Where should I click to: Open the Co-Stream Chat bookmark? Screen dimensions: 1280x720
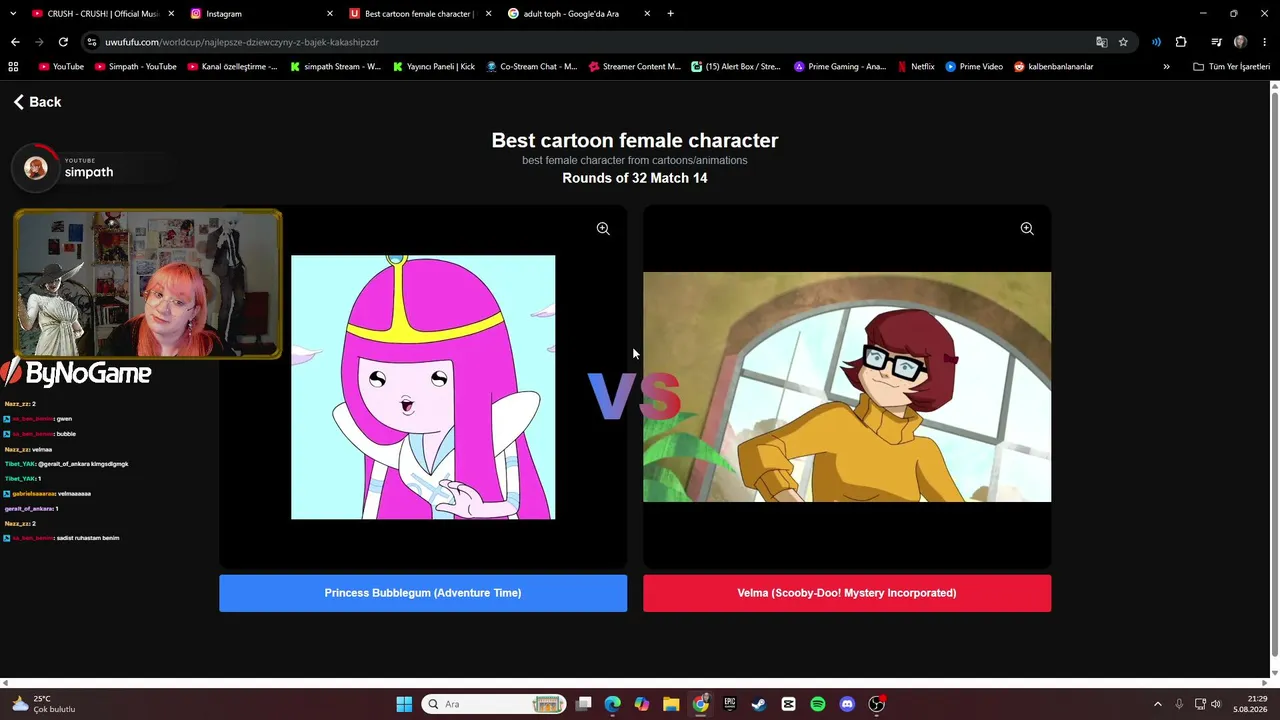pyautogui.click(x=532, y=67)
